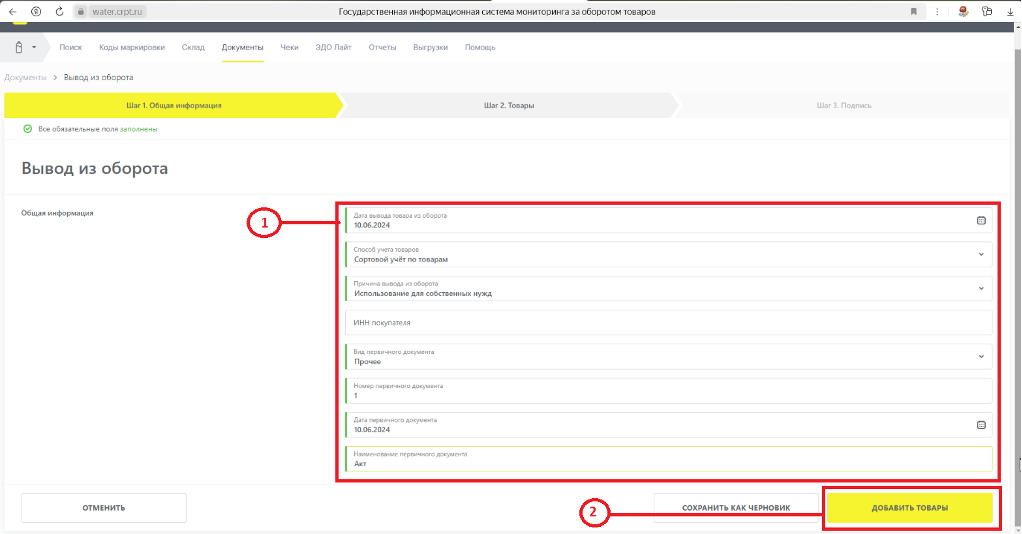Open the browser three-dot menu
The image size is (1022, 534).
[937, 12]
